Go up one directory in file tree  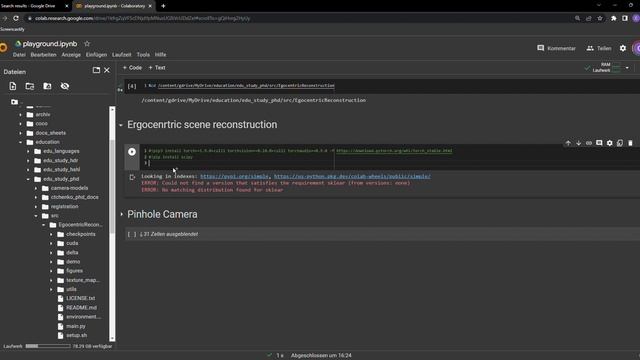[15, 102]
